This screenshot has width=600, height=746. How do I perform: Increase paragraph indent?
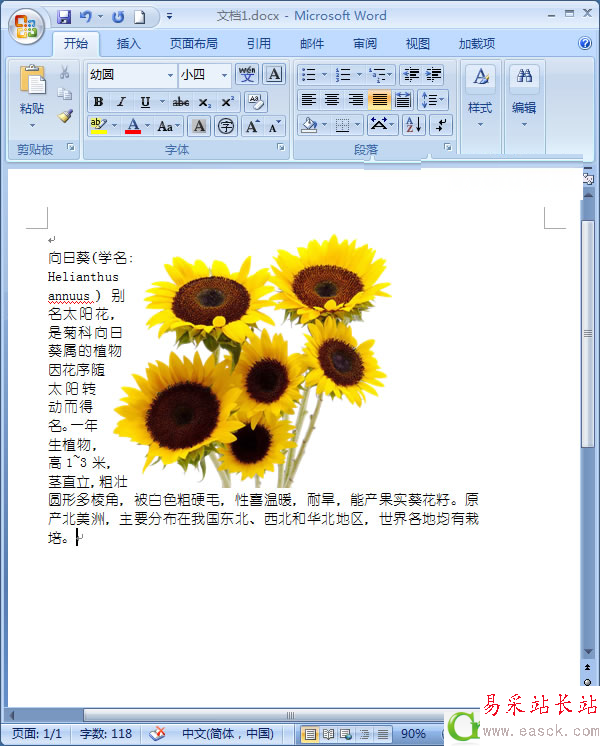click(x=433, y=75)
